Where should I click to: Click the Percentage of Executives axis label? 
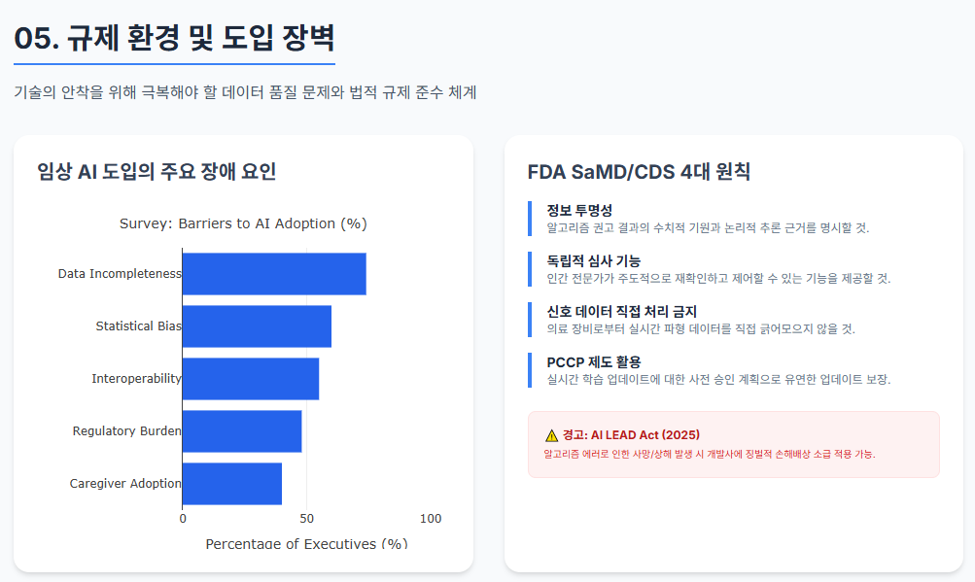[307, 543]
